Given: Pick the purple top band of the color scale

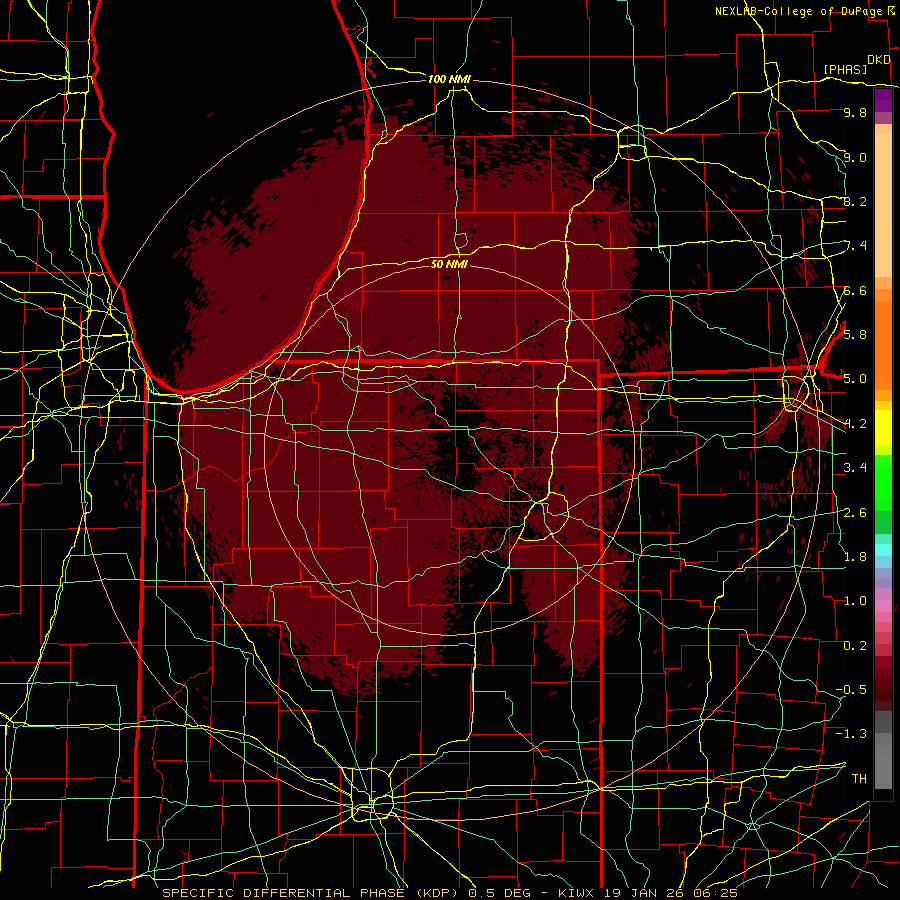Looking at the screenshot, I should [x=883, y=100].
